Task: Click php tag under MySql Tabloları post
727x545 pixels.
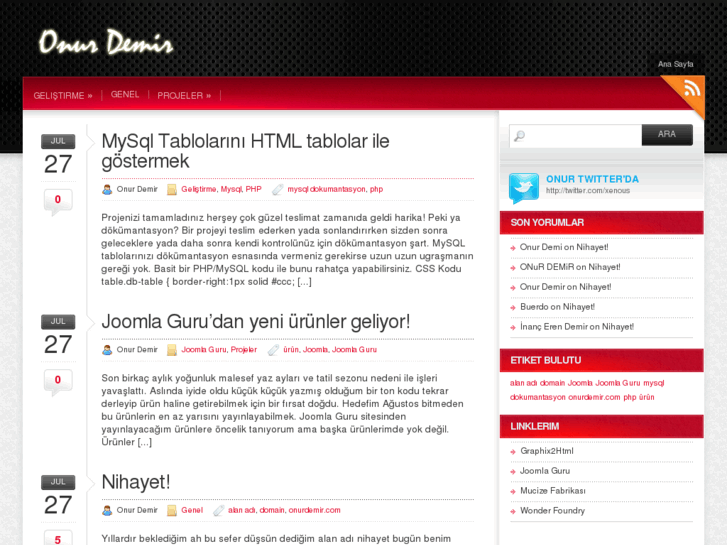Action: click(x=376, y=189)
